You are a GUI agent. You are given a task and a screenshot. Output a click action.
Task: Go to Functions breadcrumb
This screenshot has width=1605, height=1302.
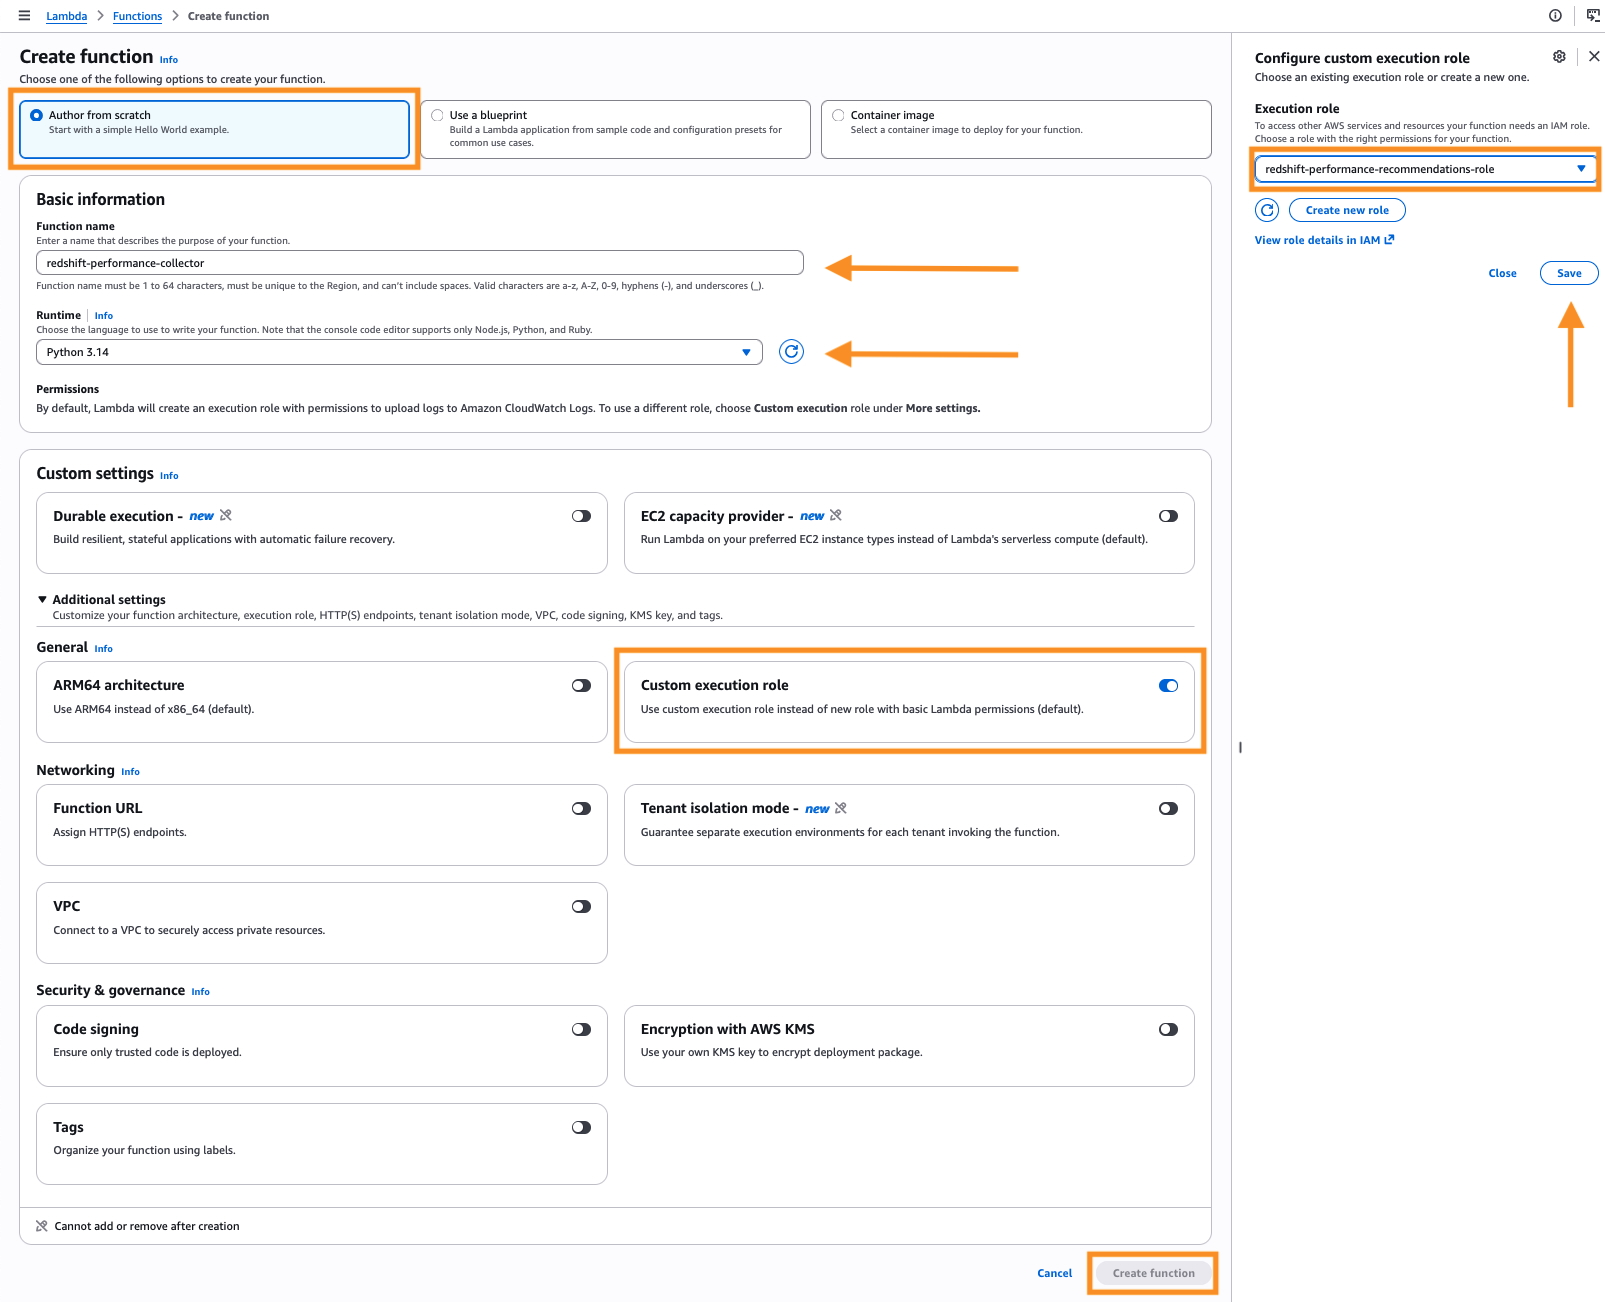click(137, 16)
